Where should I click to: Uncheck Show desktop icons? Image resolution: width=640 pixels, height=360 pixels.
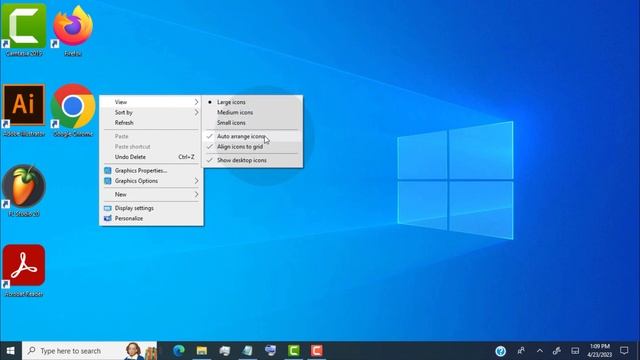coord(252,160)
